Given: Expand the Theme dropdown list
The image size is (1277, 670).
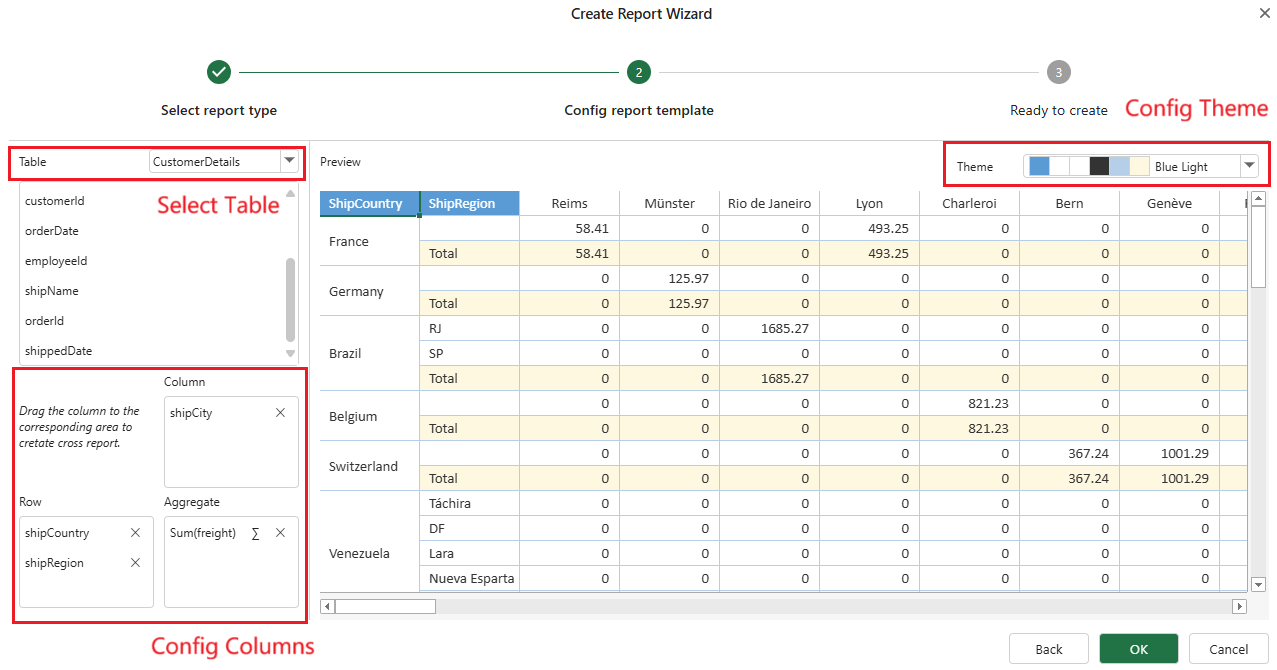Looking at the screenshot, I should point(1249,166).
